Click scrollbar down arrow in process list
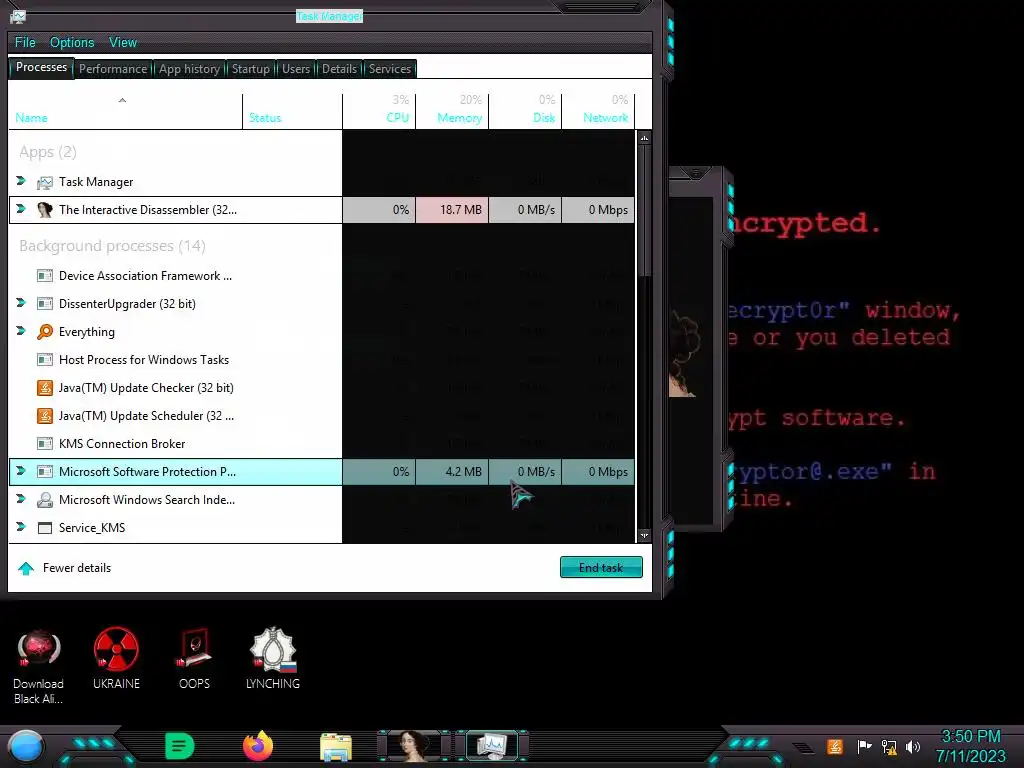 pos(645,536)
